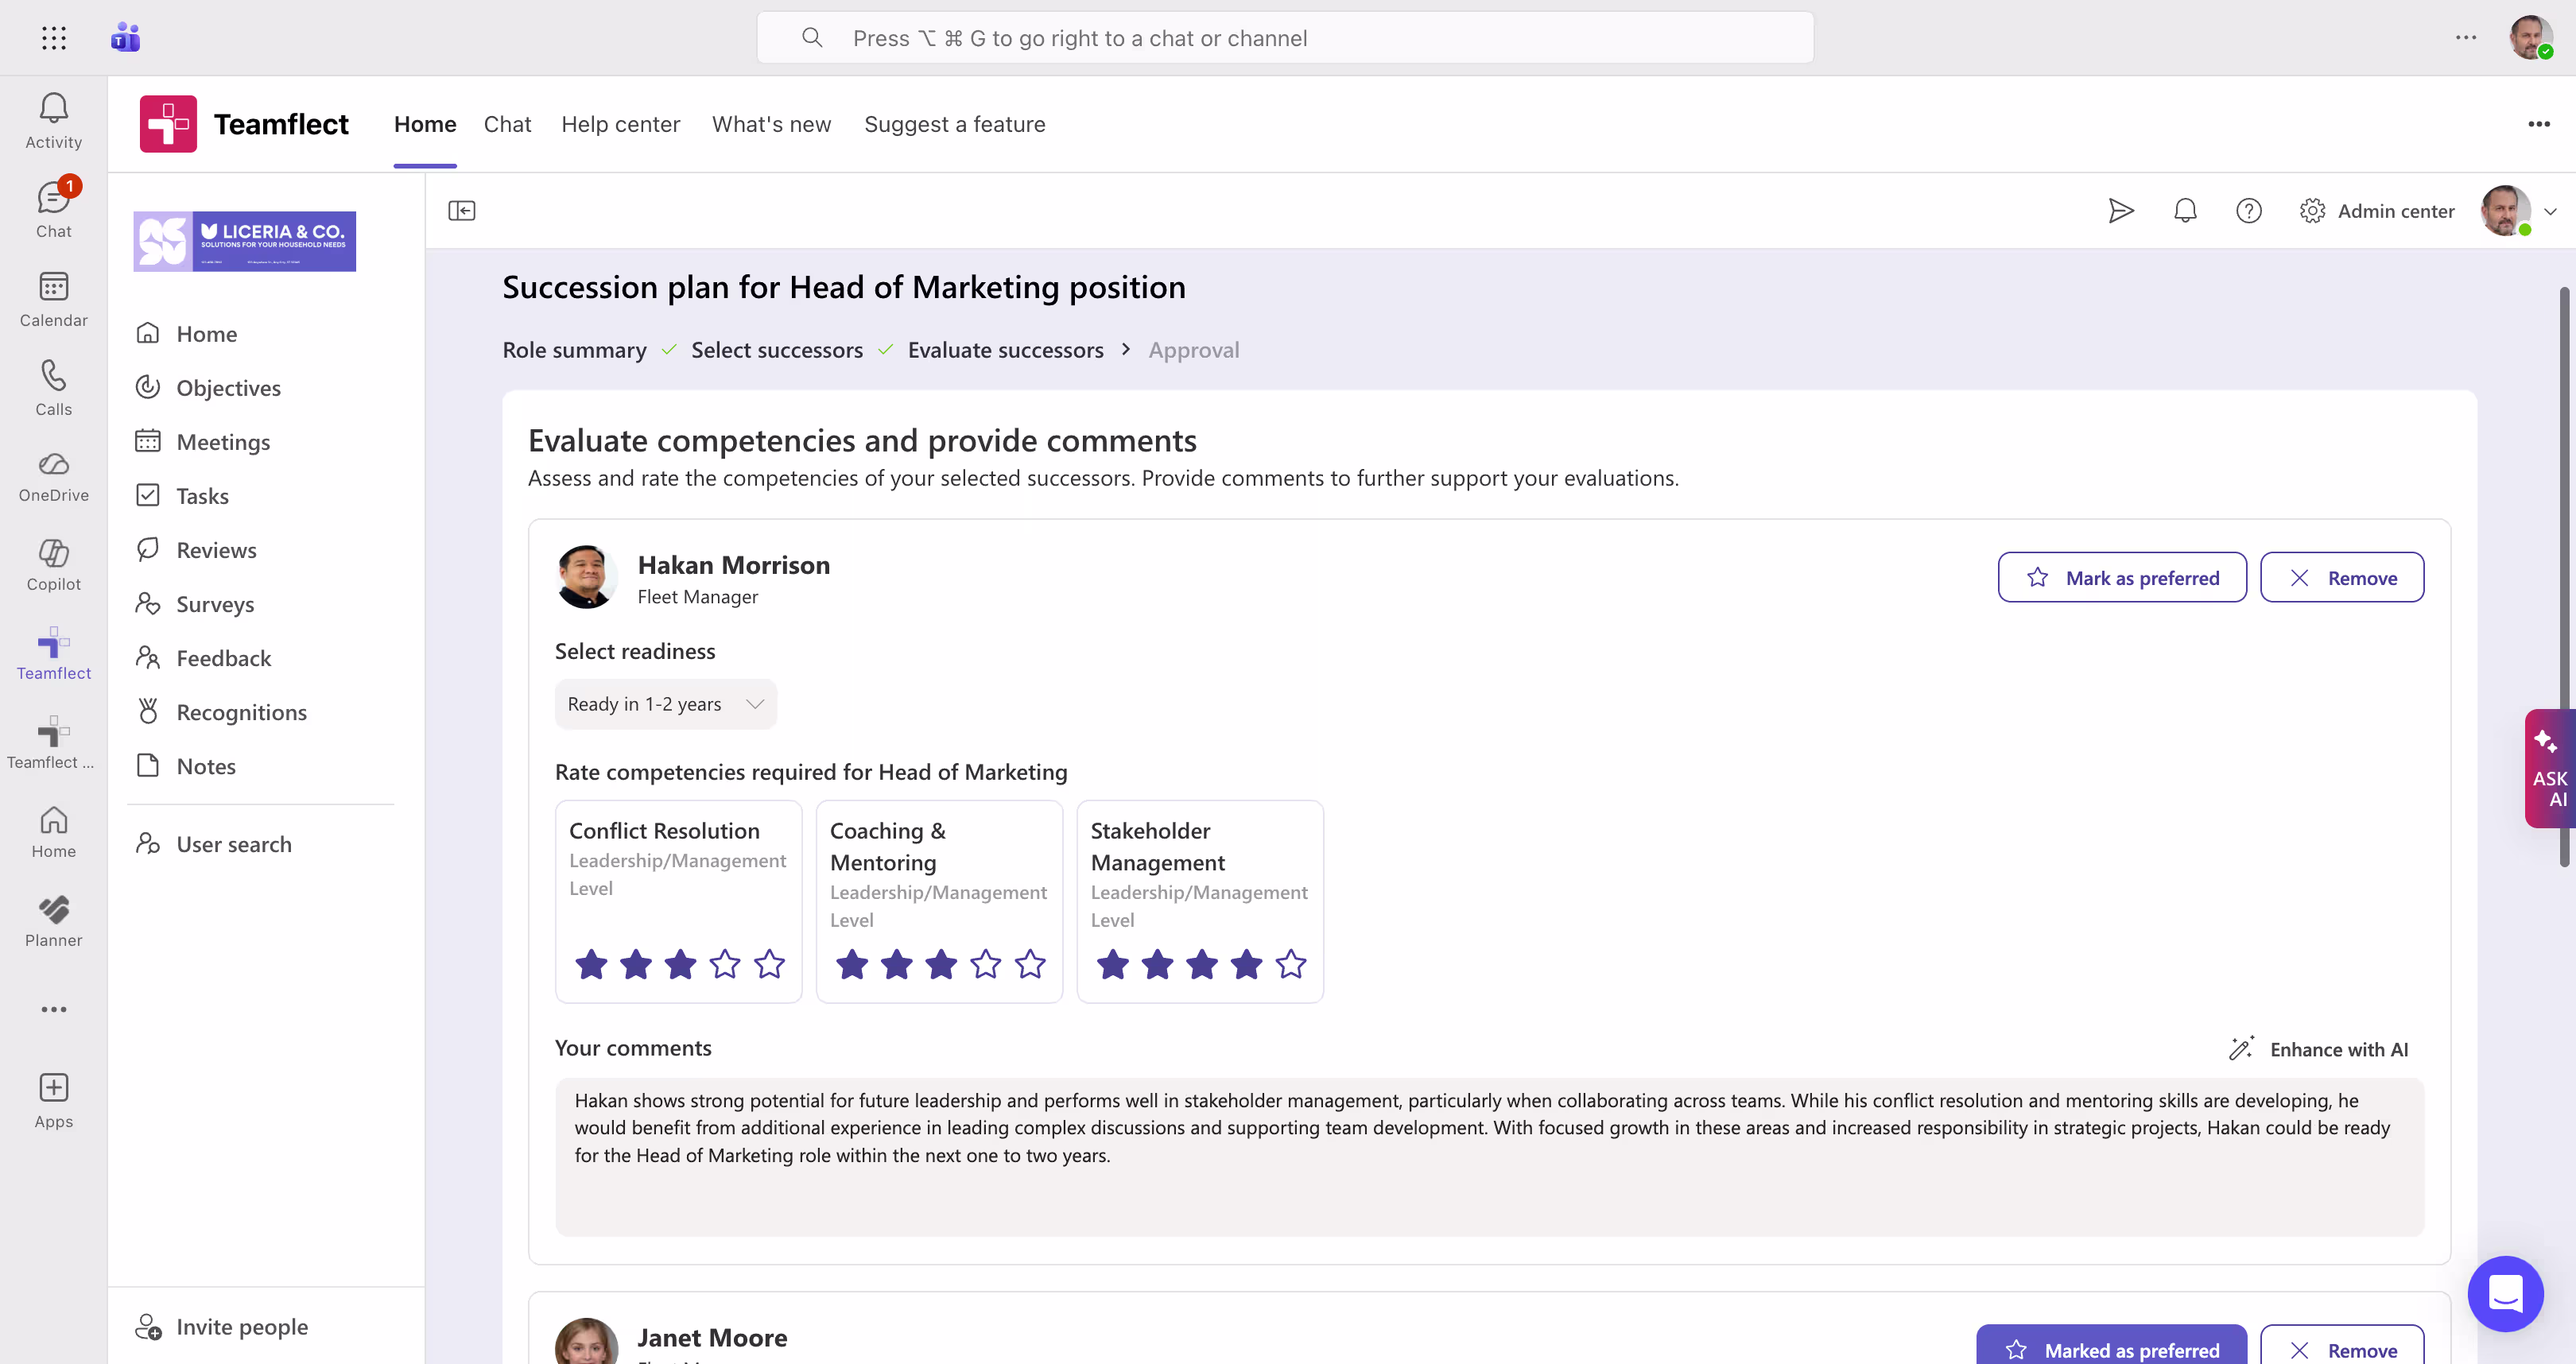Rate Coaching & Mentoring five stars

pyautogui.click(x=1030, y=964)
